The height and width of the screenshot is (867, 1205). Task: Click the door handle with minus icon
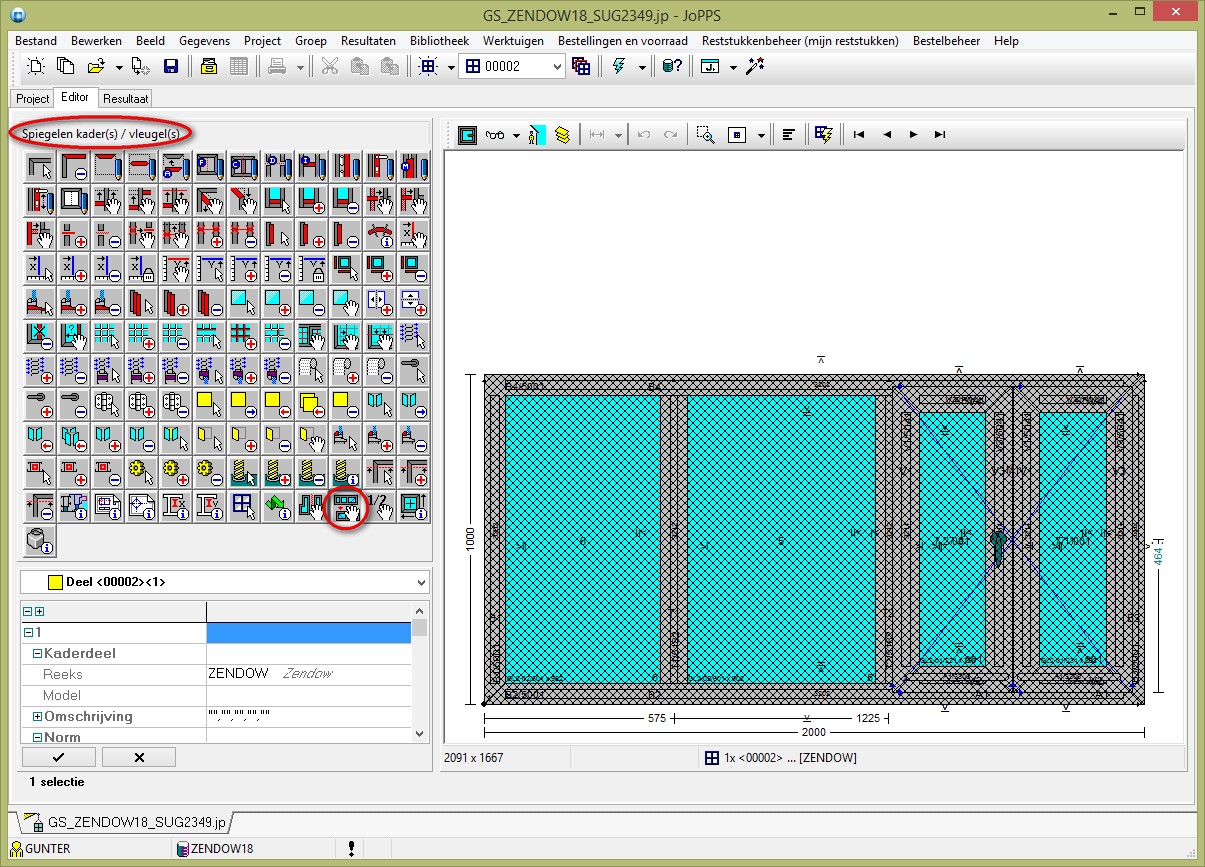(74, 404)
